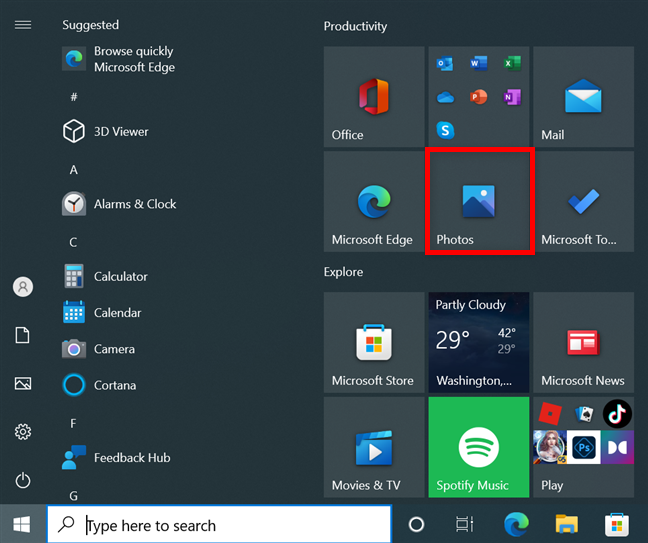Open Calculator from the app list
The width and height of the screenshot is (648, 543).
(105, 276)
